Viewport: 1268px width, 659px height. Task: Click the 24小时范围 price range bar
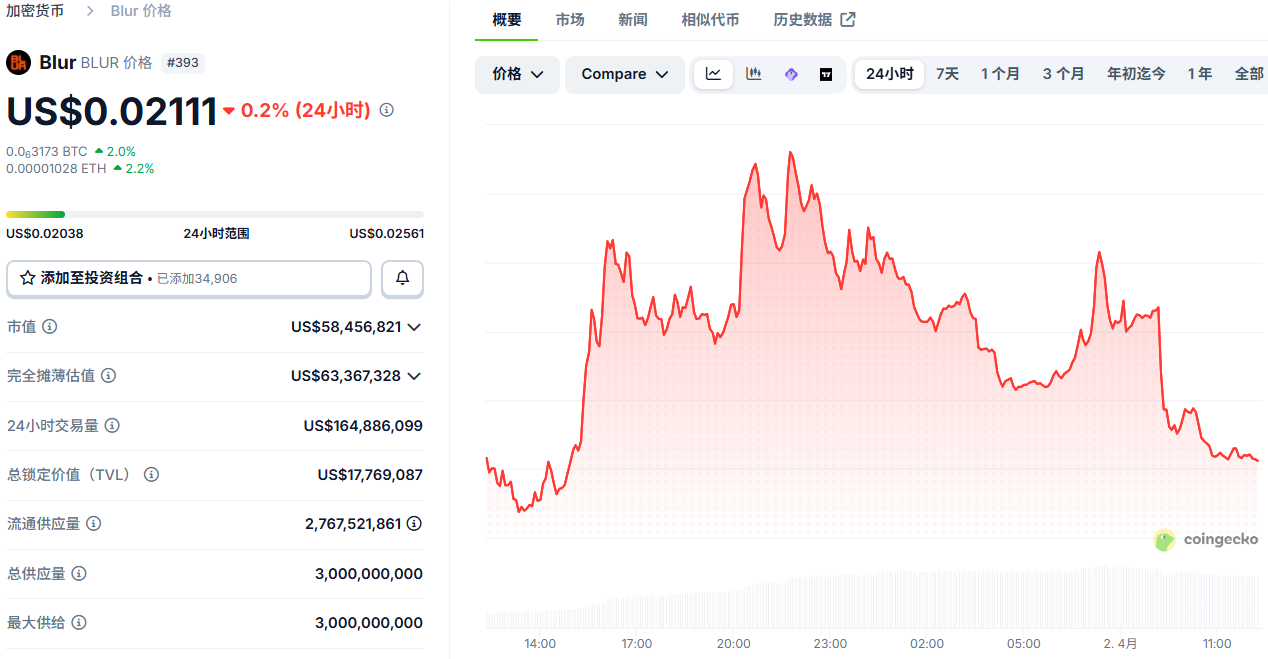pyautogui.click(x=215, y=214)
